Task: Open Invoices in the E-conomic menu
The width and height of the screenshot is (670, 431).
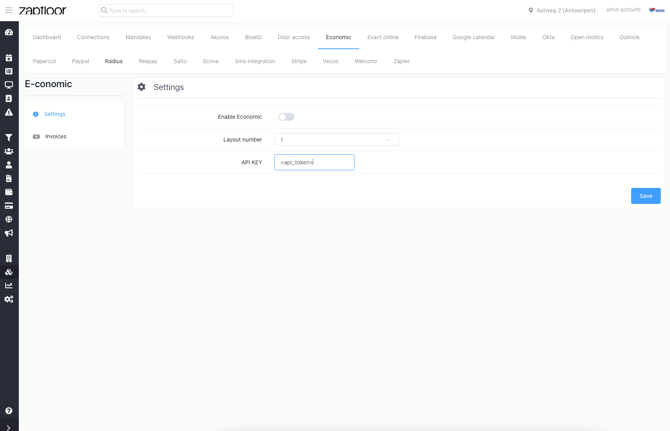Action: pyautogui.click(x=55, y=136)
